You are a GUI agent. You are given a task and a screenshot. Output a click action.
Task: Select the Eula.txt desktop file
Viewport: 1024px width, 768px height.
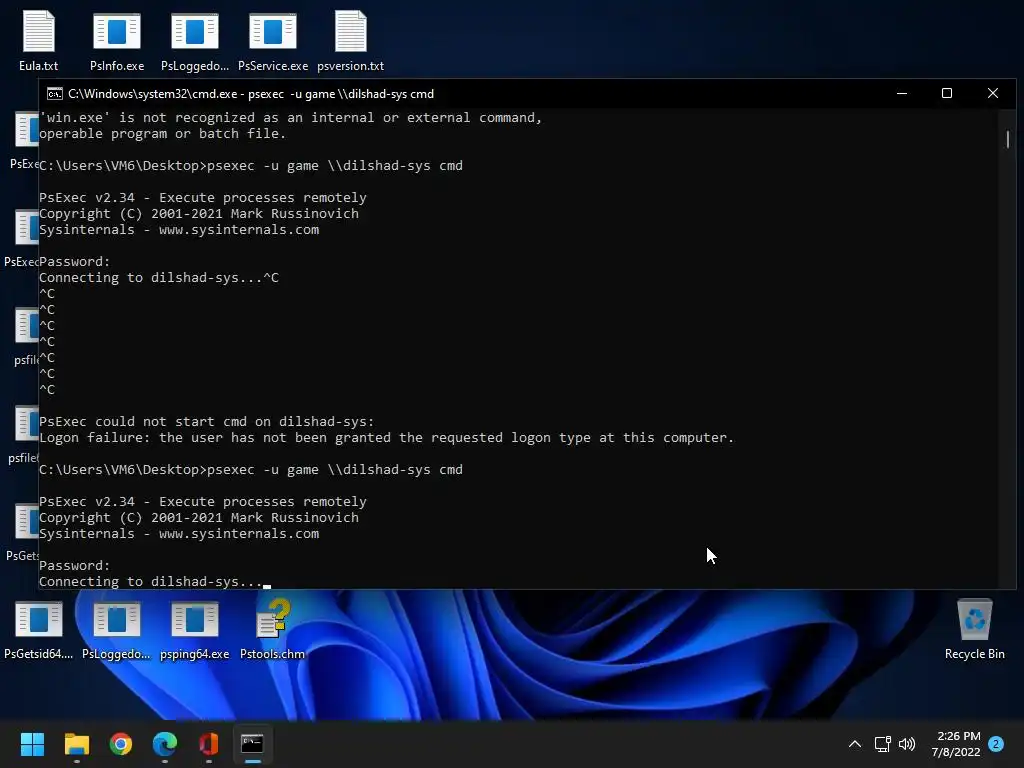click(39, 40)
